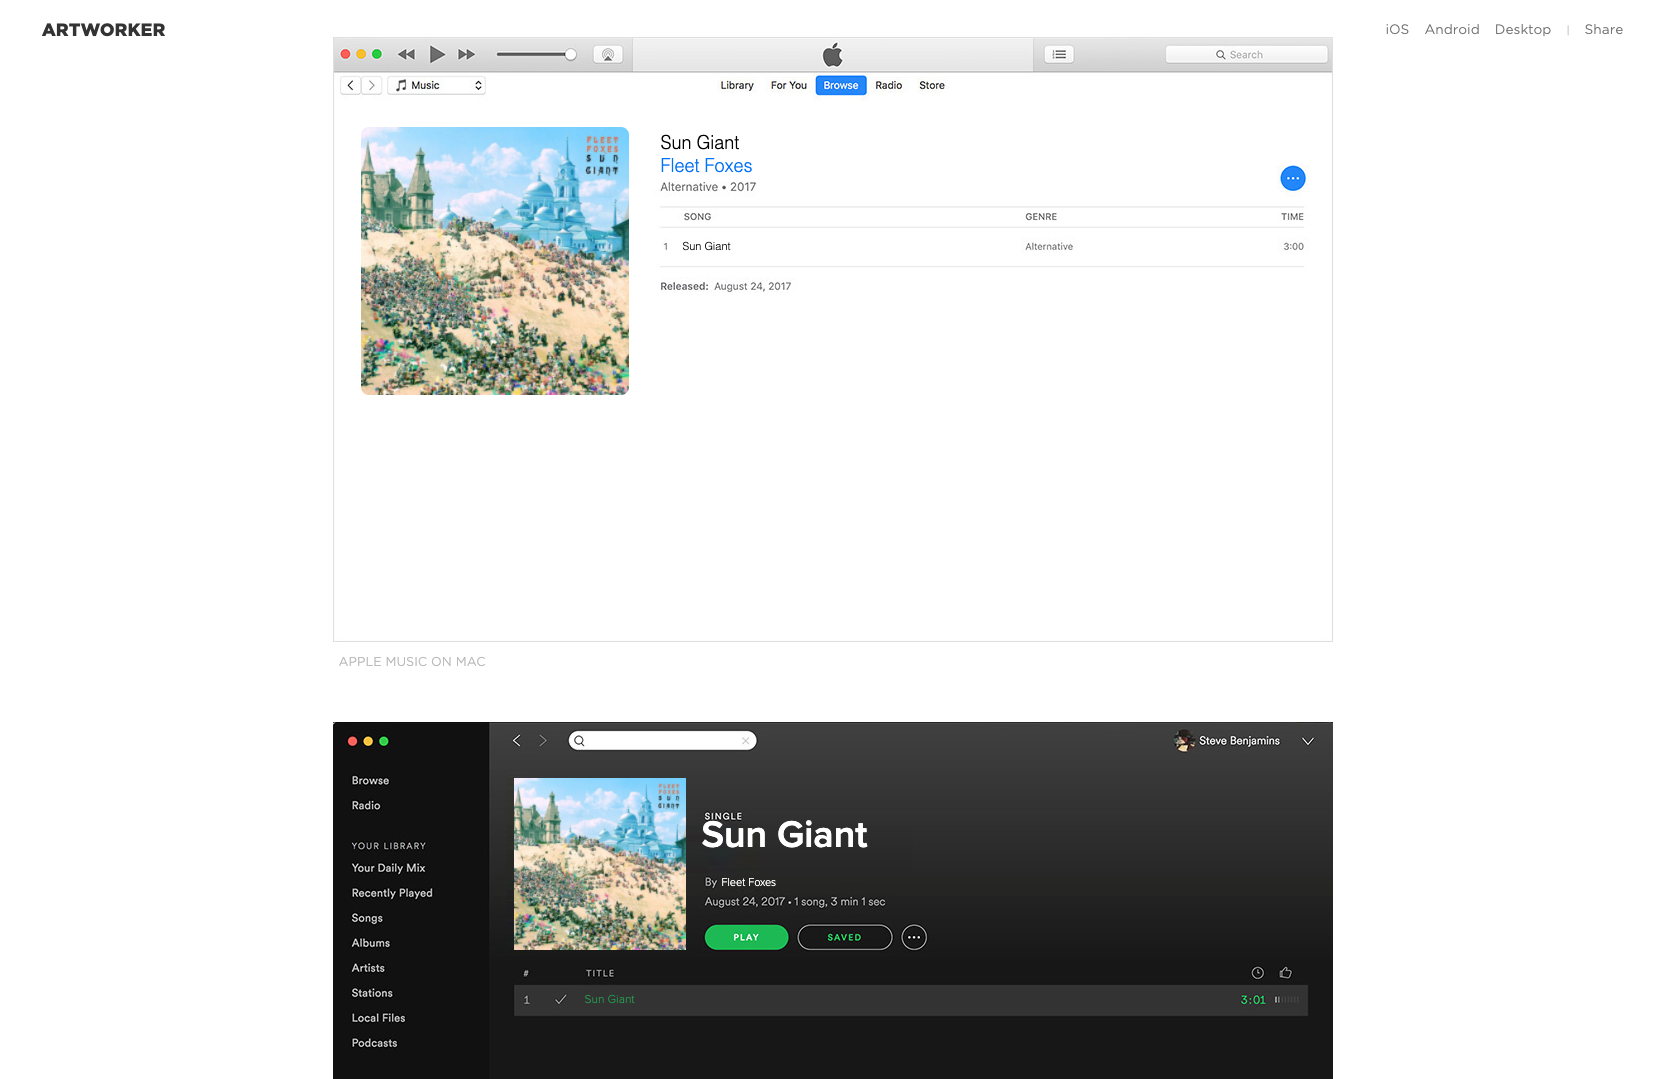Click the ARTWORKER logo
1665x1079 pixels.
tap(104, 30)
